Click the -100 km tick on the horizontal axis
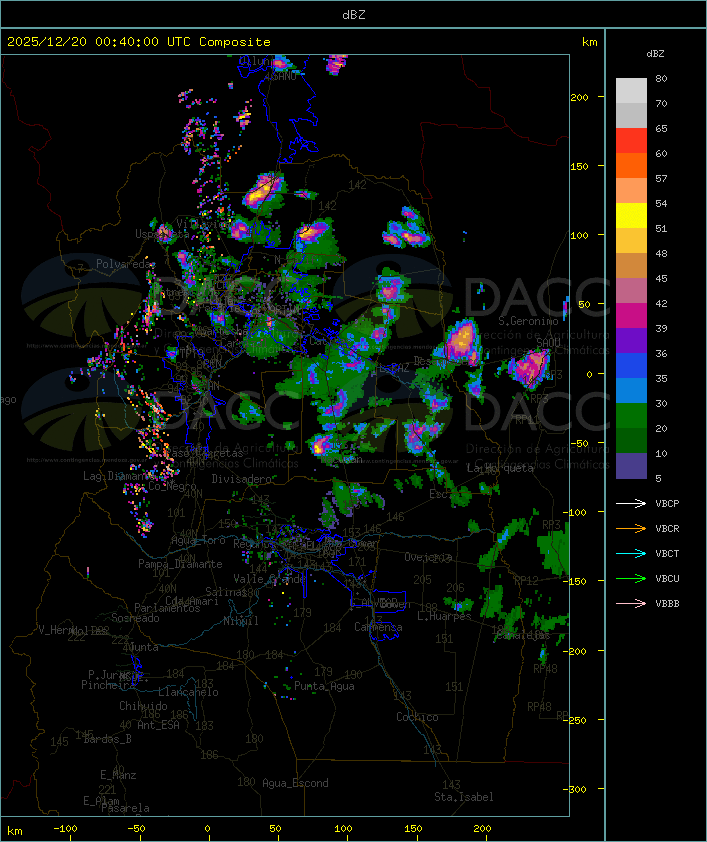The width and height of the screenshot is (707, 842). pyautogui.click(x=65, y=829)
